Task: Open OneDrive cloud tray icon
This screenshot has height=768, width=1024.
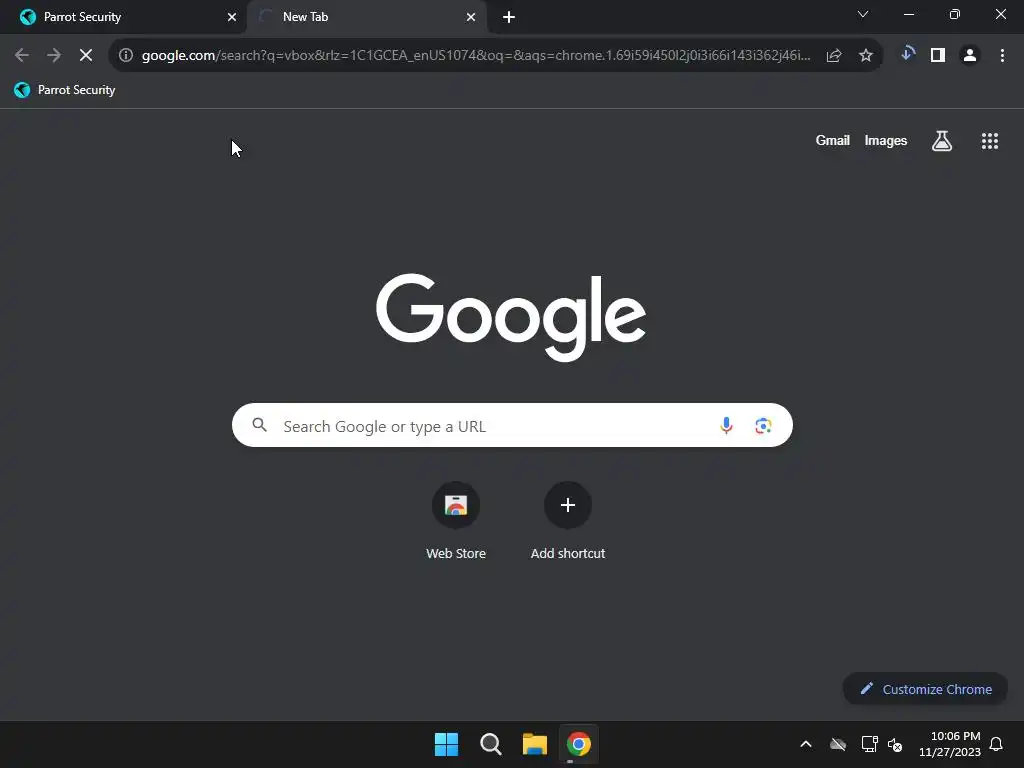Action: pos(838,744)
